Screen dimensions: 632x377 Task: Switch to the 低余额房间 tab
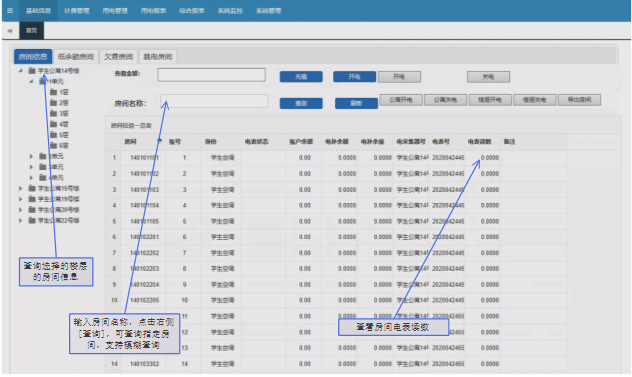click(x=76, y=56)
